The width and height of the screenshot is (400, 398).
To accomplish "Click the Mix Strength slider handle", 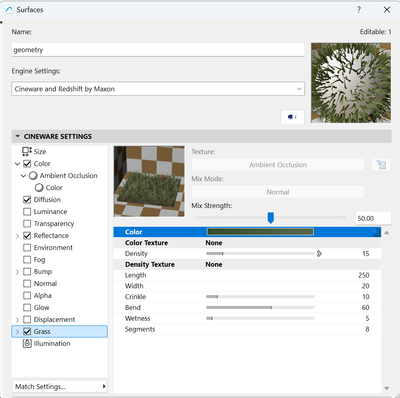I will [271, 218].
